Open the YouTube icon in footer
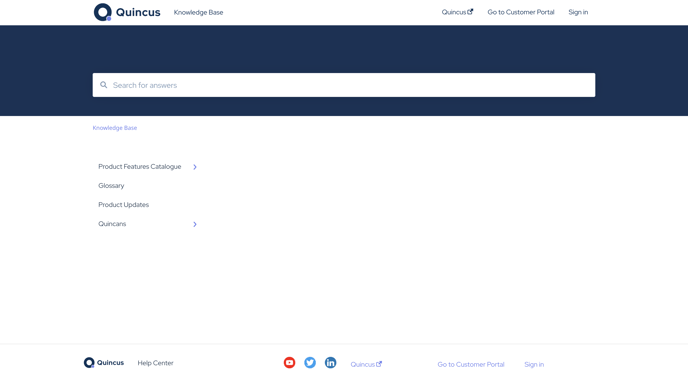The width and height of the screenshot is (688, 391). [289, 363]
